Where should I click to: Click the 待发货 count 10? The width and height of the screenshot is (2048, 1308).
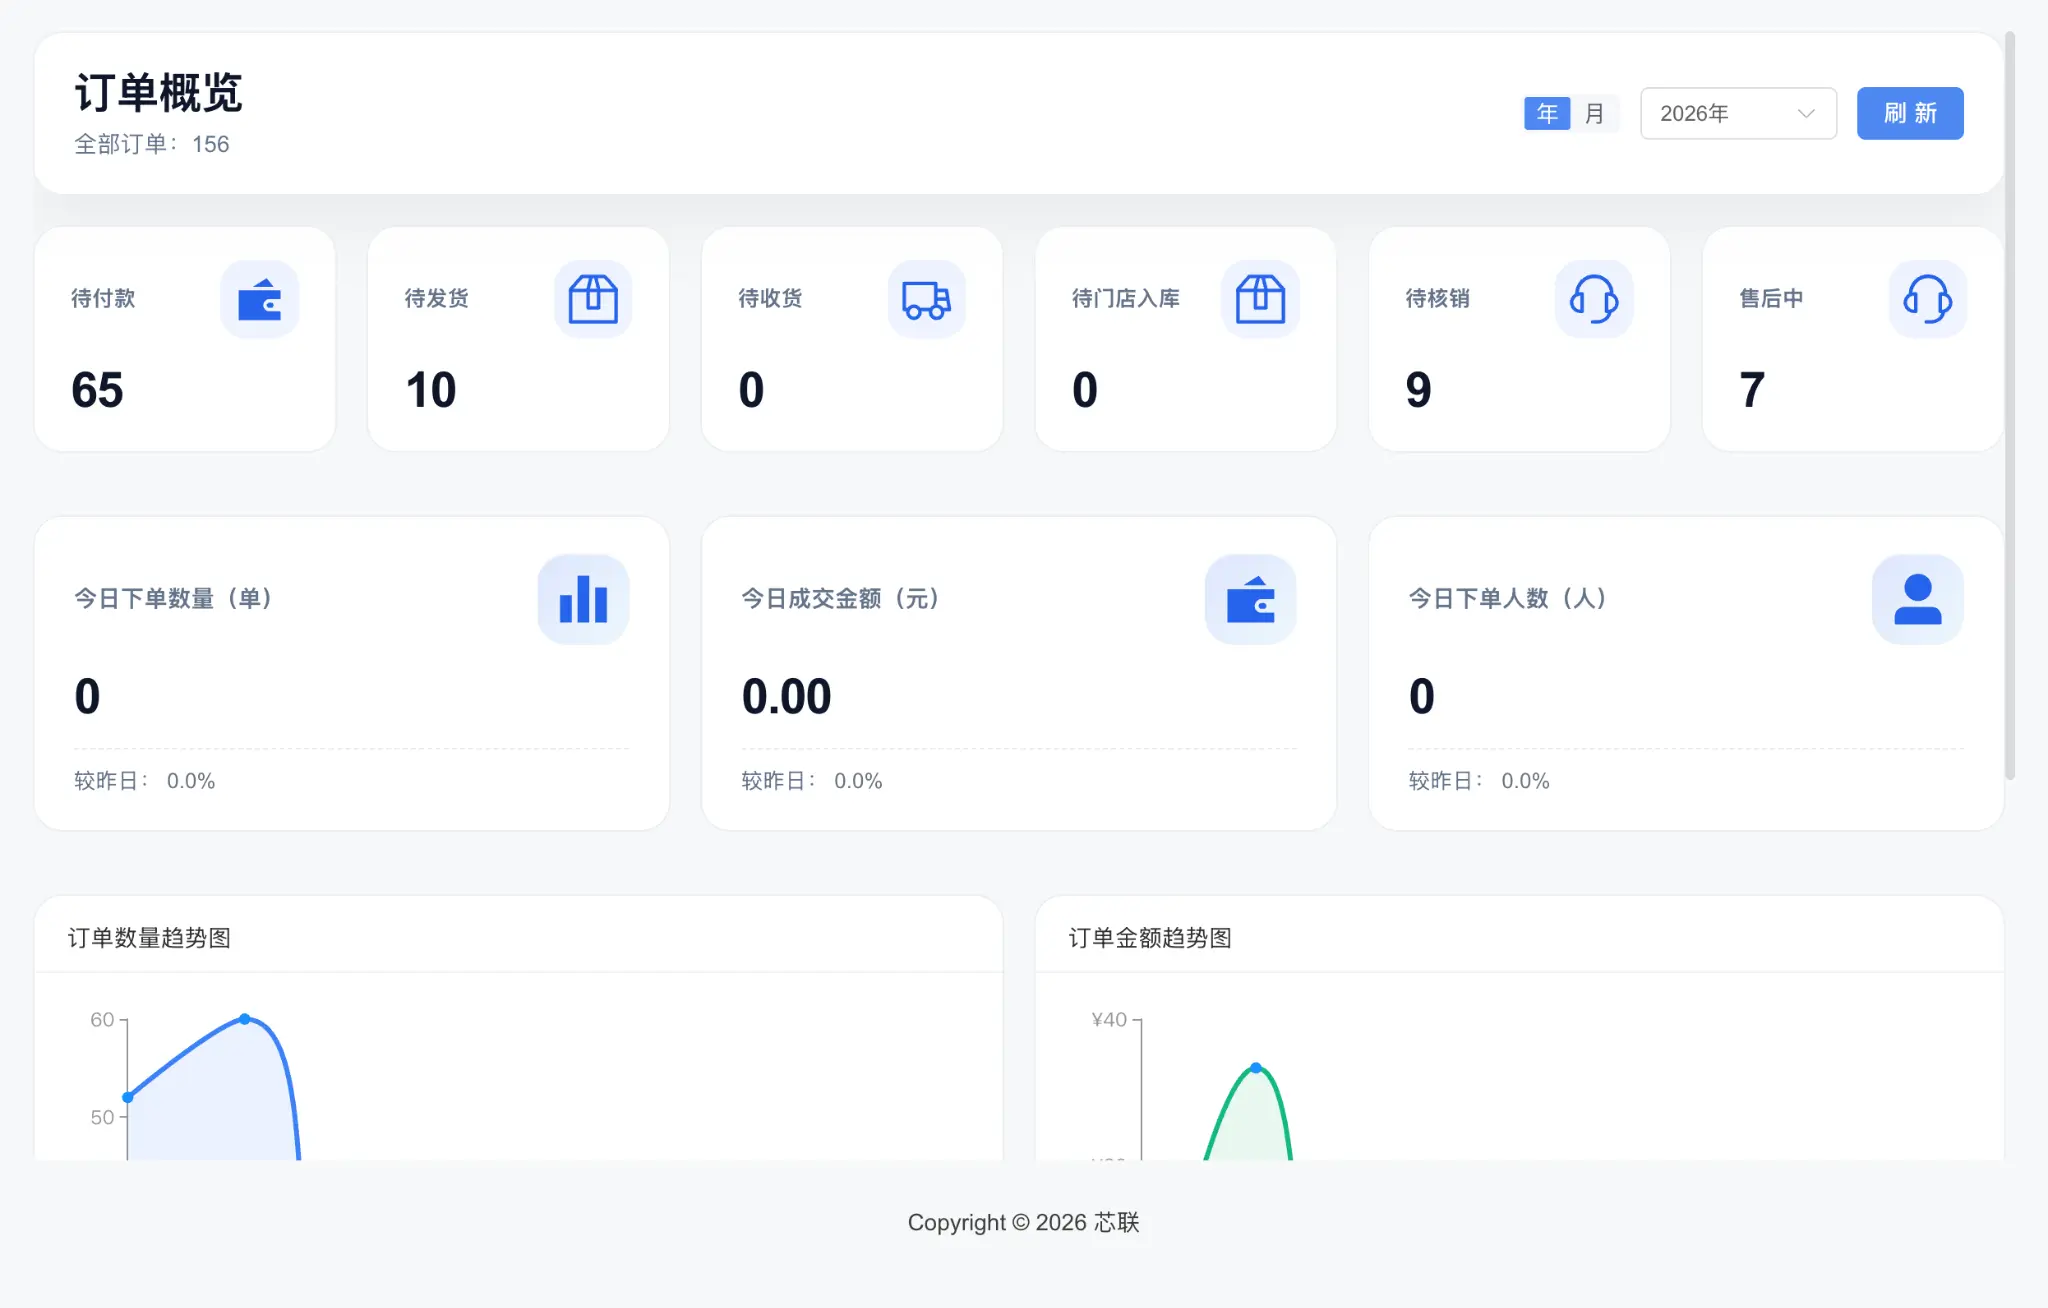431,389
